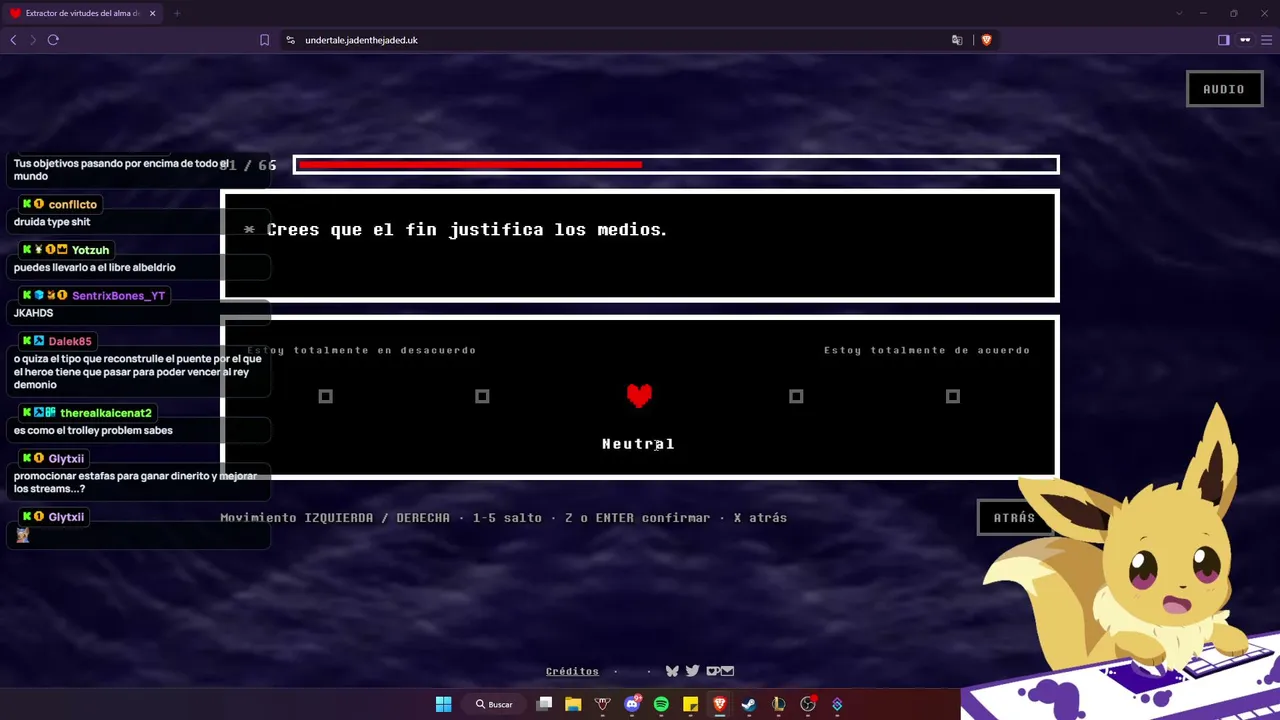Reload the Undertale quiz page
The height and width of the screenshot is (720, 1280).
pyautogui.click(x=53, y=40)
